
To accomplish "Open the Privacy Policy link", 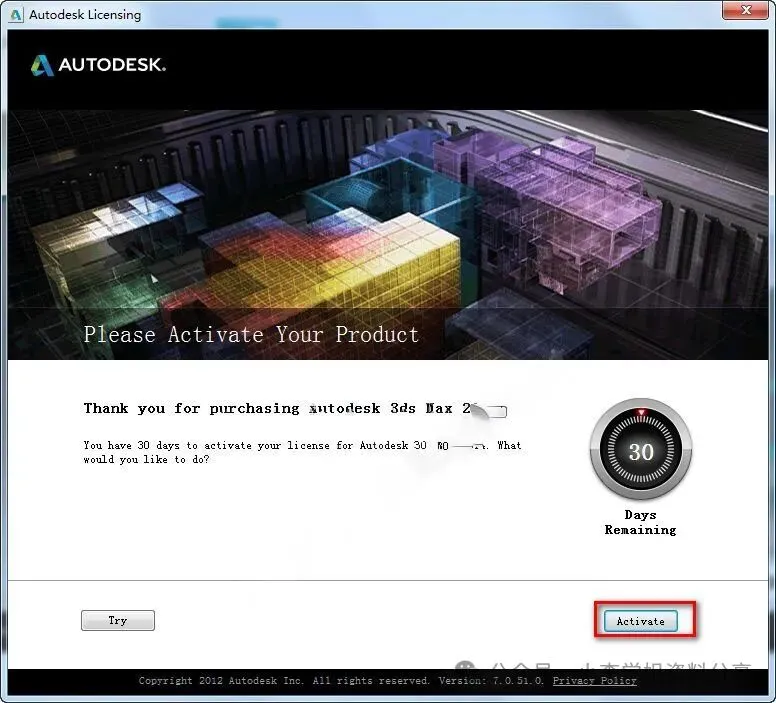I will coord(594,681).
